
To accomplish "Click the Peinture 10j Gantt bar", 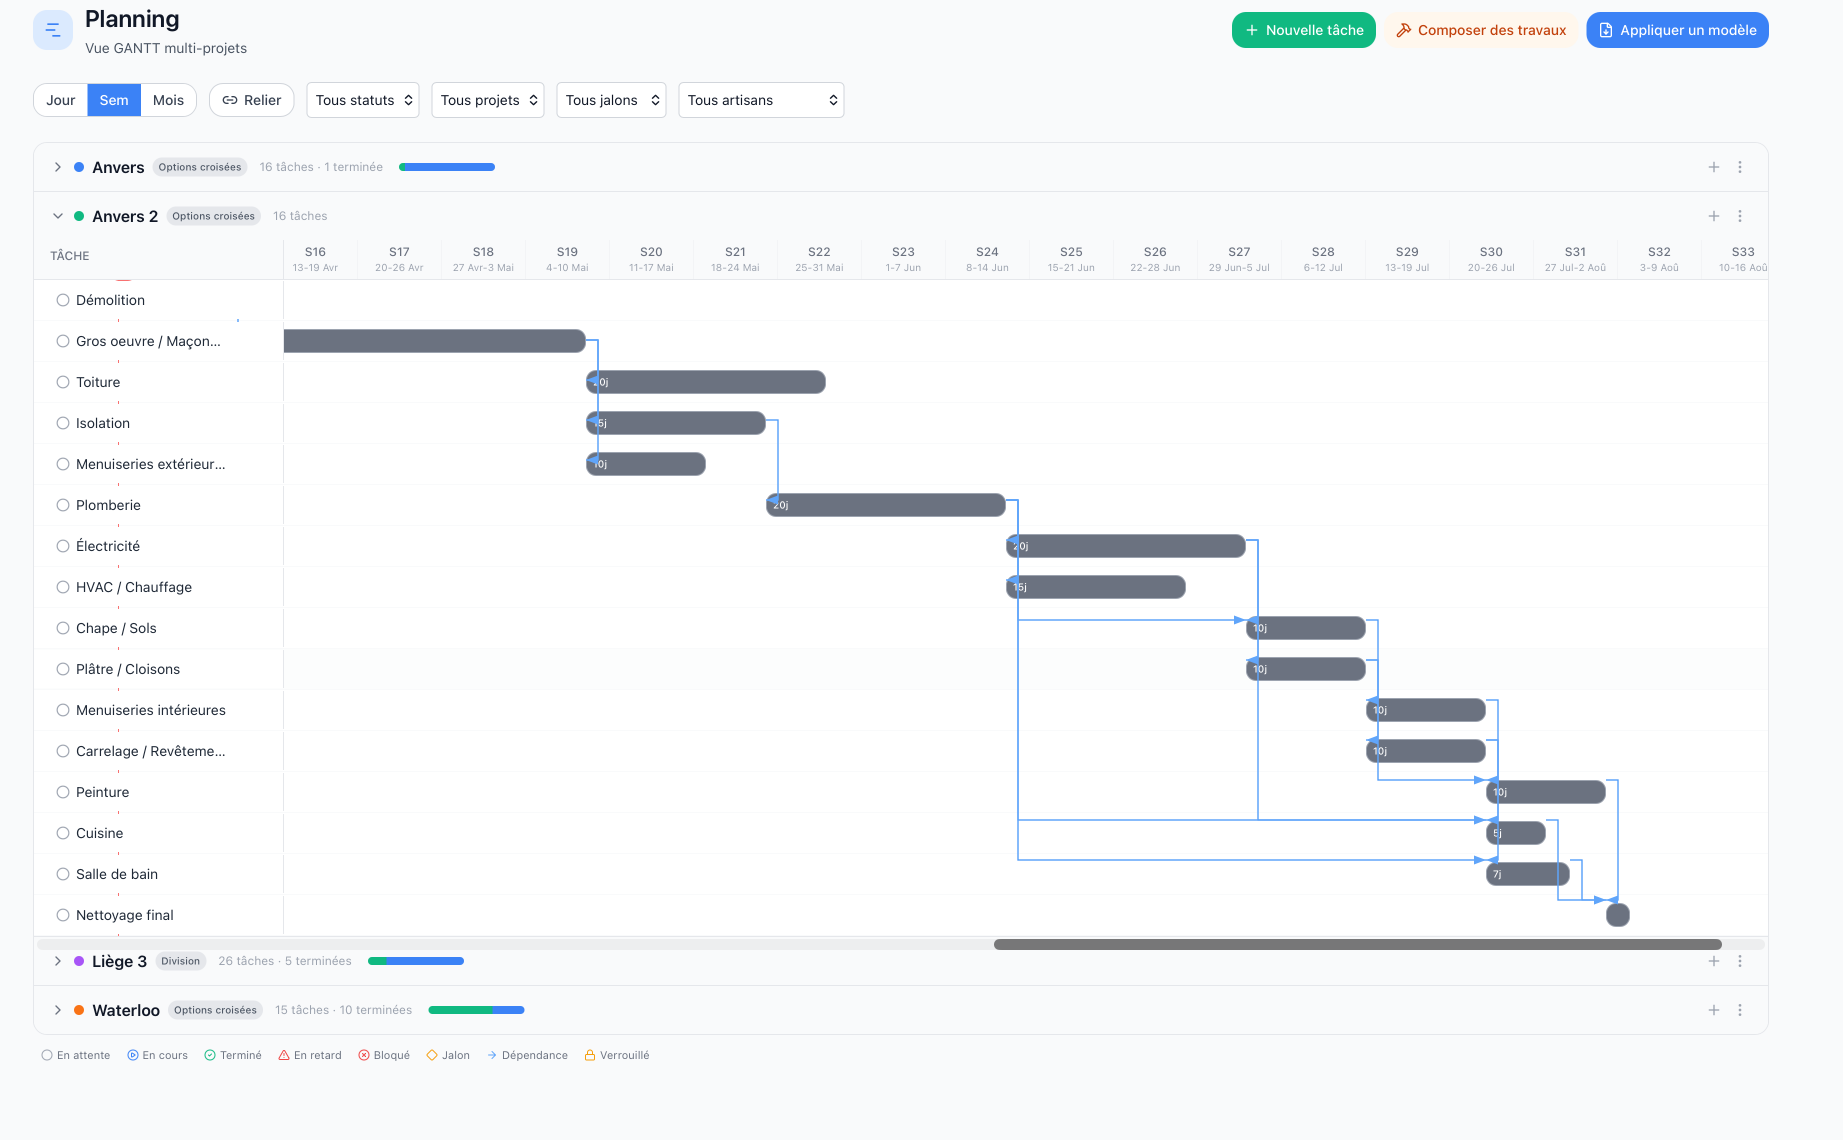I will pos(1546,792).
